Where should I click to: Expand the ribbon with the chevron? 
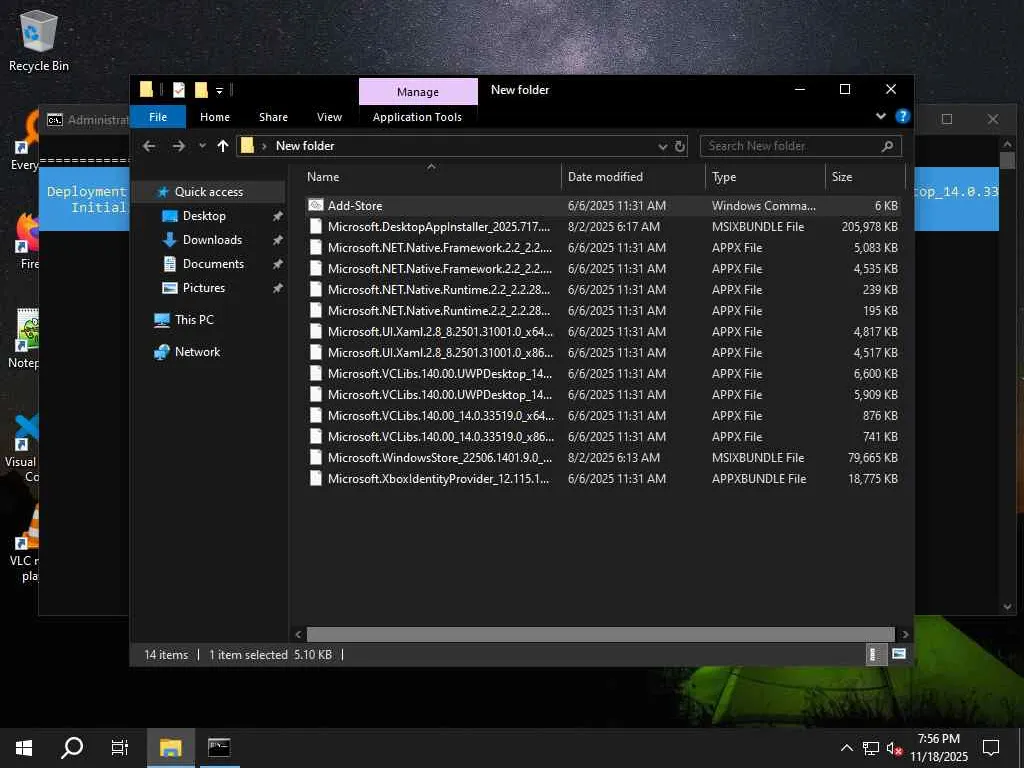(x=880, y=116)
